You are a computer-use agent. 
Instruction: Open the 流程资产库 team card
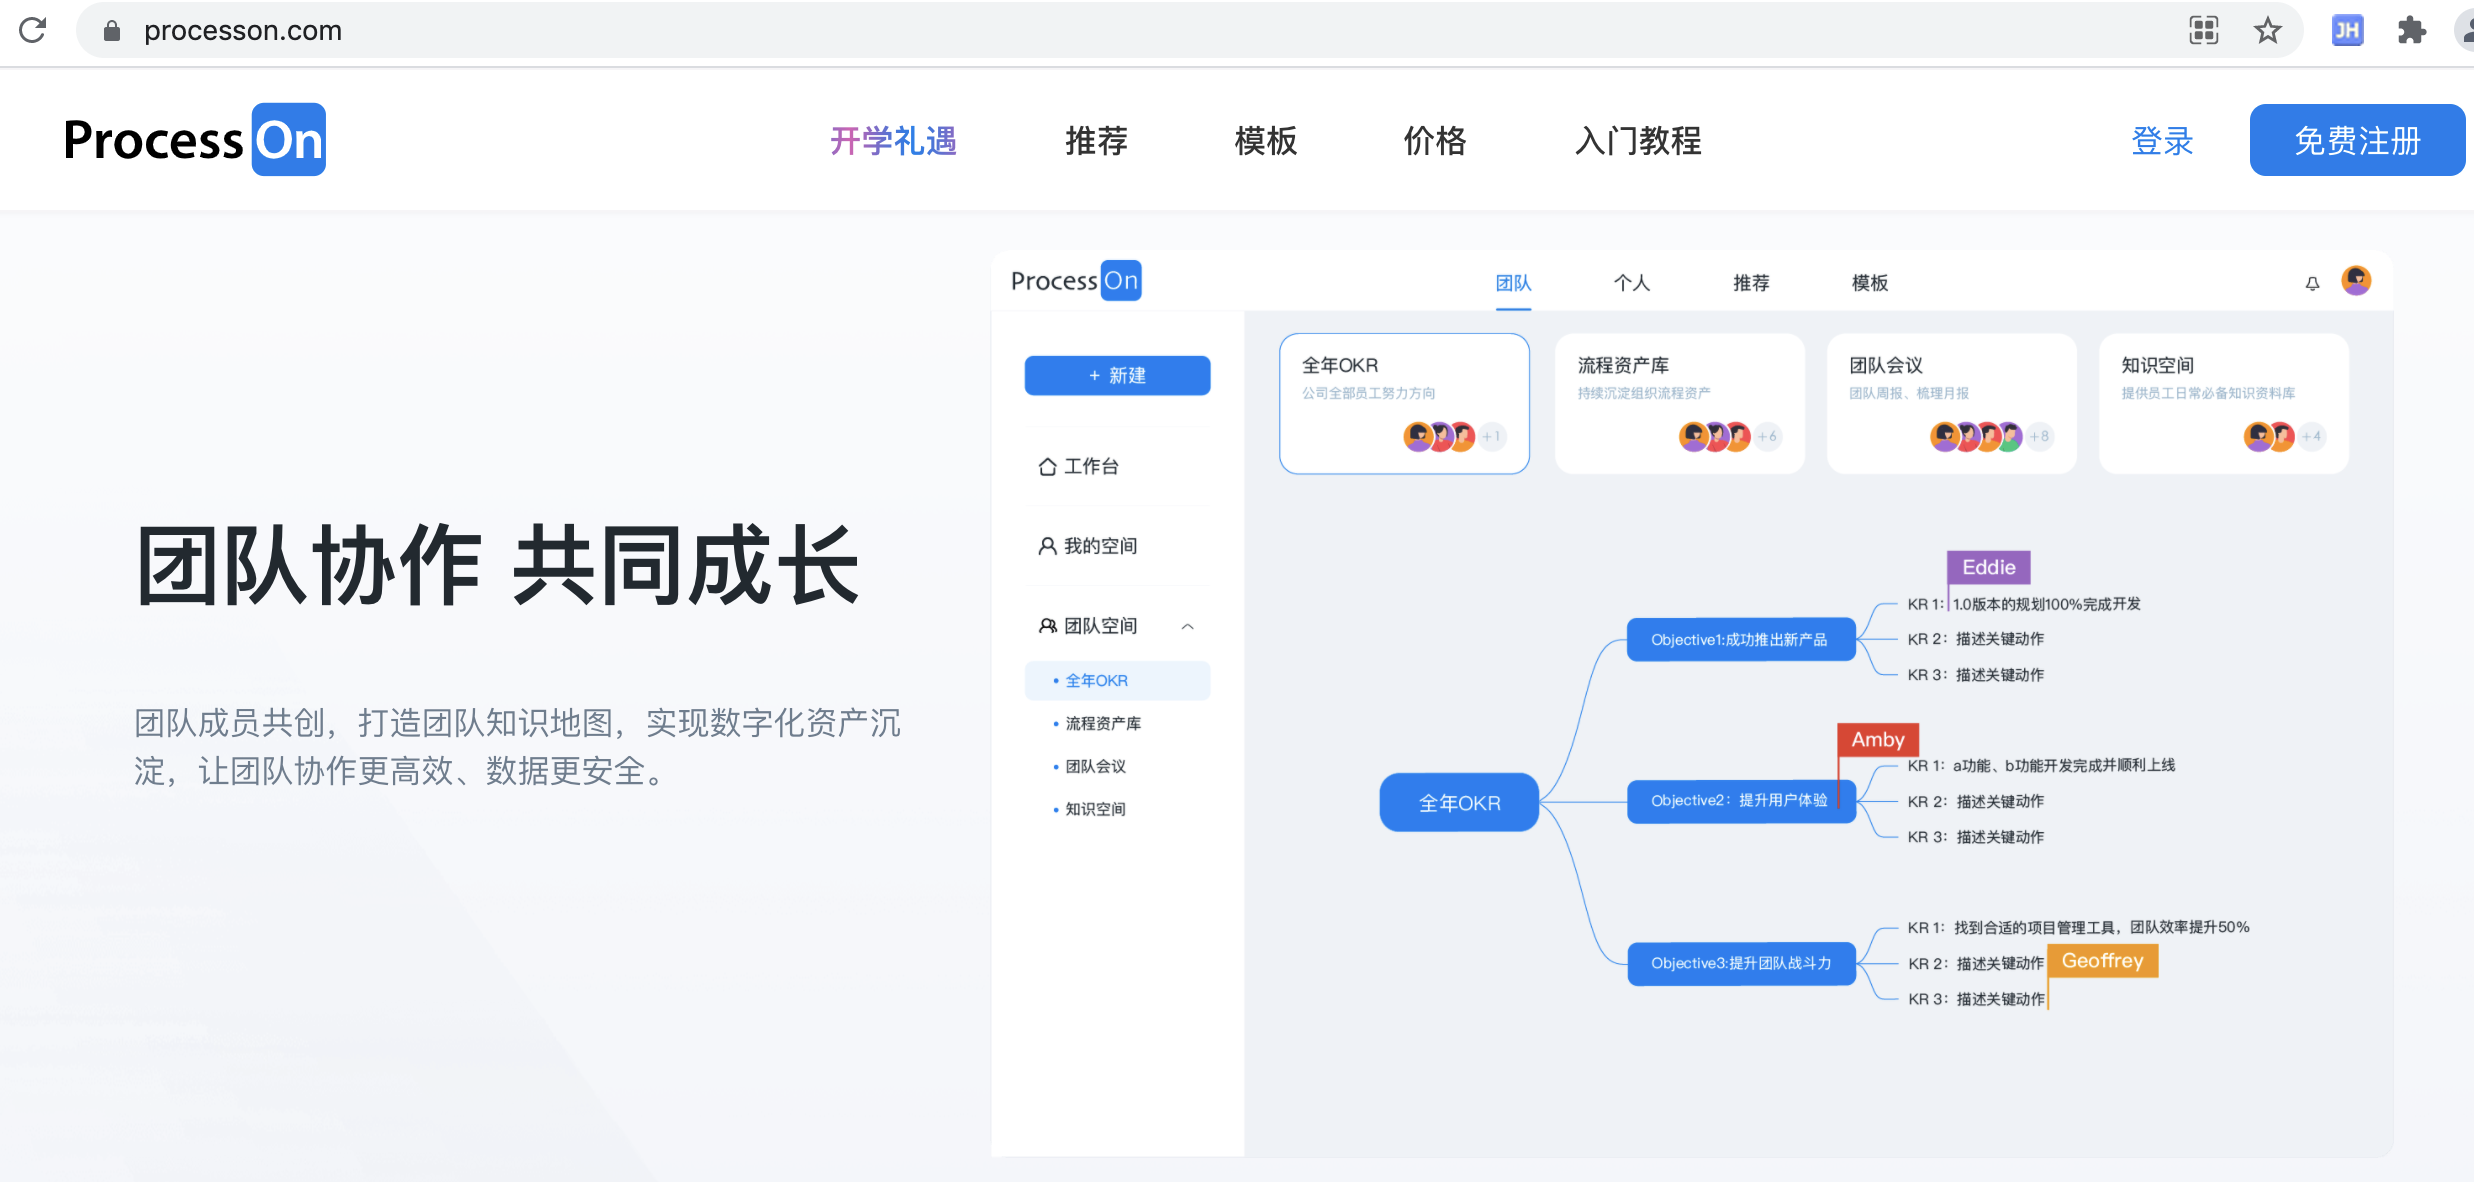[1679, 403]
